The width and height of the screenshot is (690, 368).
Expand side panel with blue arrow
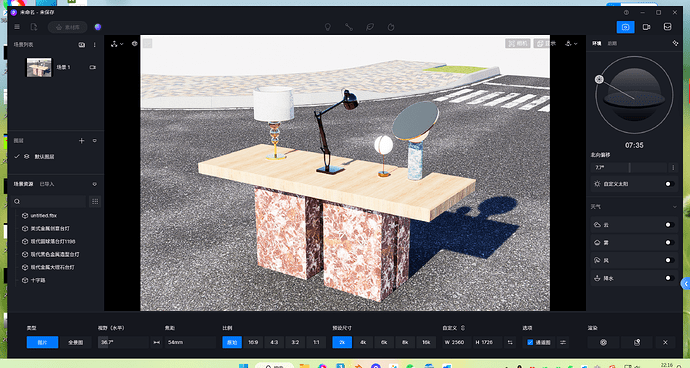click(686, 283)
